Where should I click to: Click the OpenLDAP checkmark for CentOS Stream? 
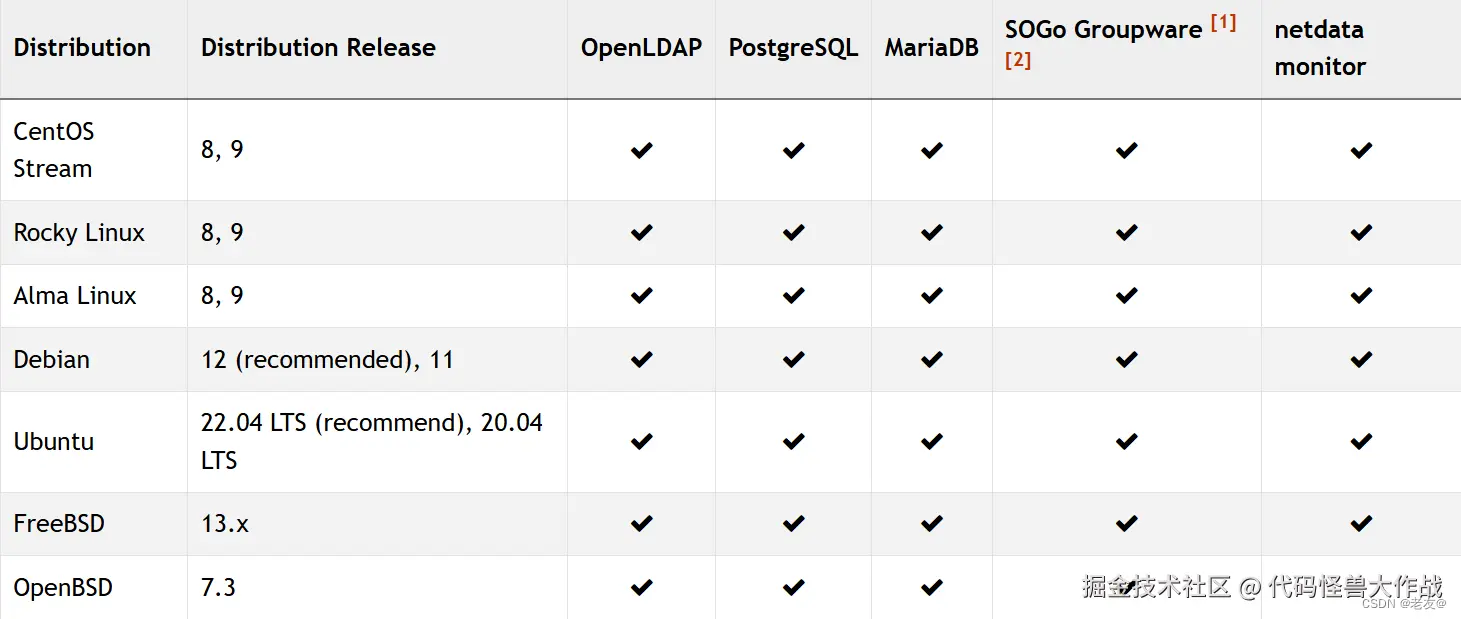pos(641,150)
